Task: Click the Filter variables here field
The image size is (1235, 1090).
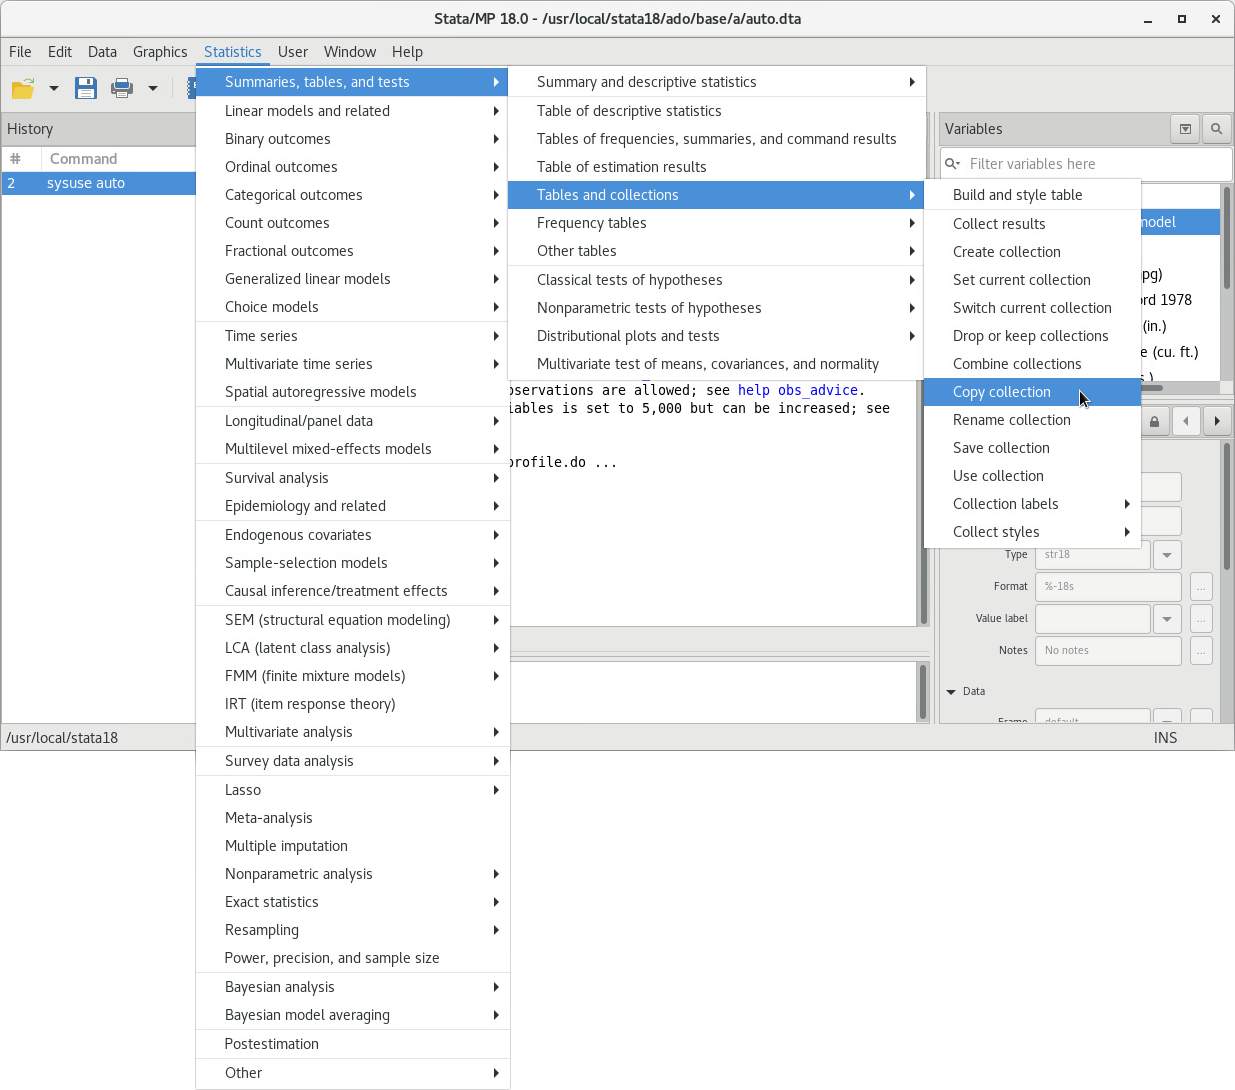Action: [1086, 164]
